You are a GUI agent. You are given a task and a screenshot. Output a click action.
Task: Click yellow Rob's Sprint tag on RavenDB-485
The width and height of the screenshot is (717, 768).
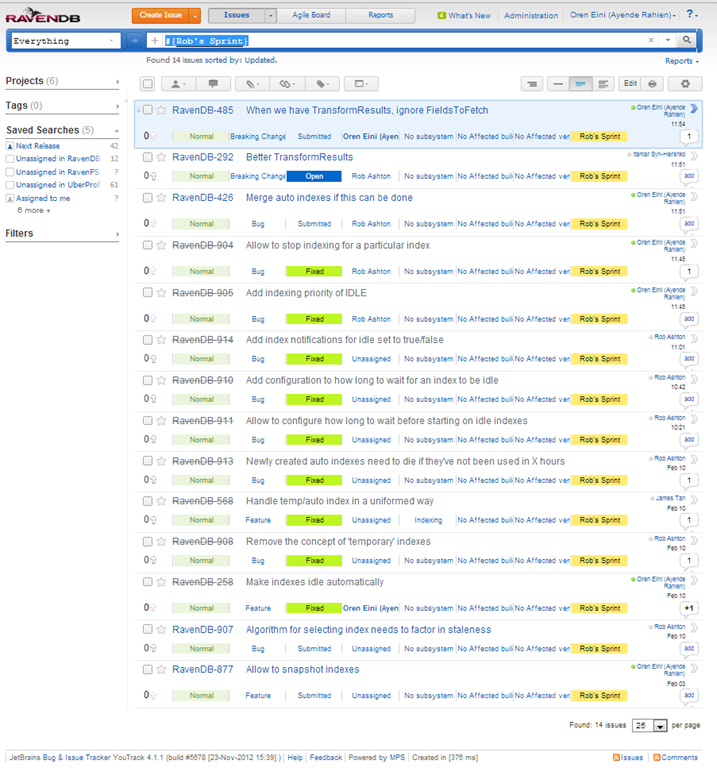point(599,137)
